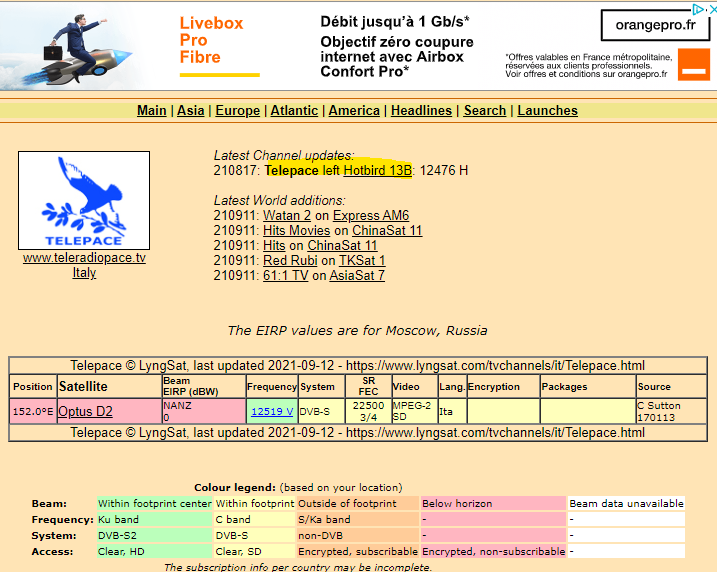
Task: Click the Ku band legend cell
Action: (155, 519)
